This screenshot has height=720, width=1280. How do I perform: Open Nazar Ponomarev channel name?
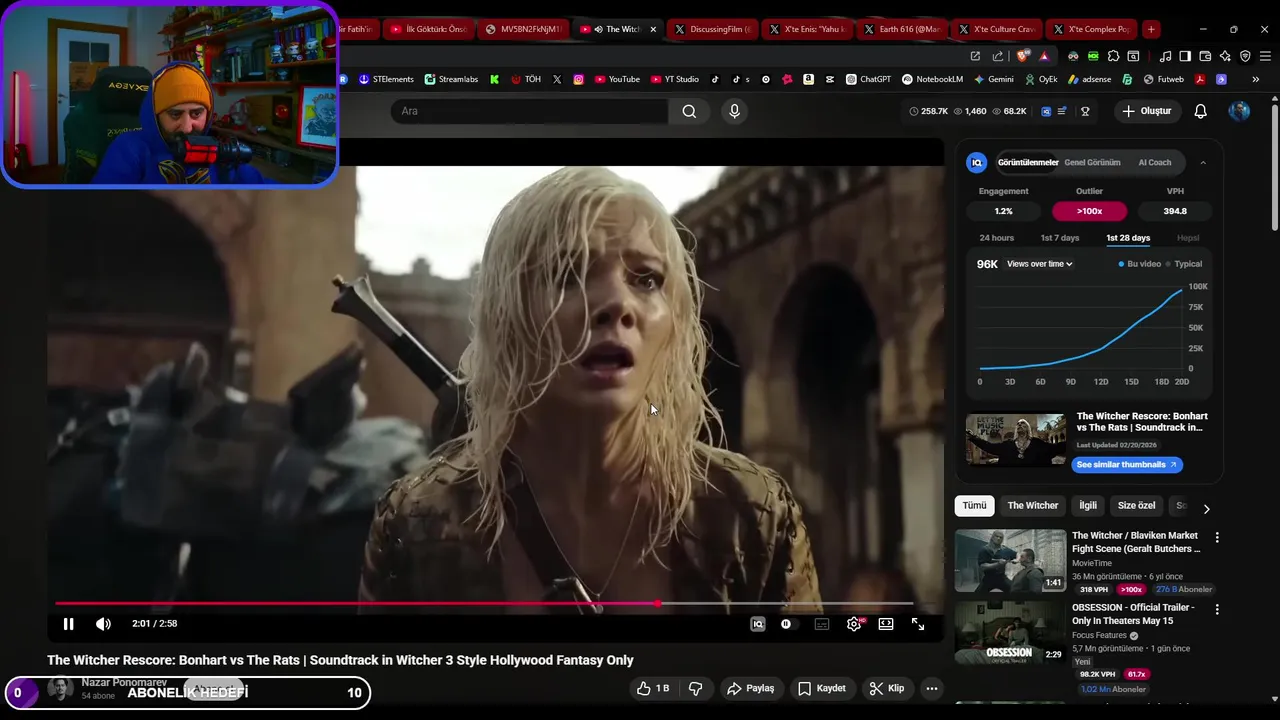click(124, 682)
